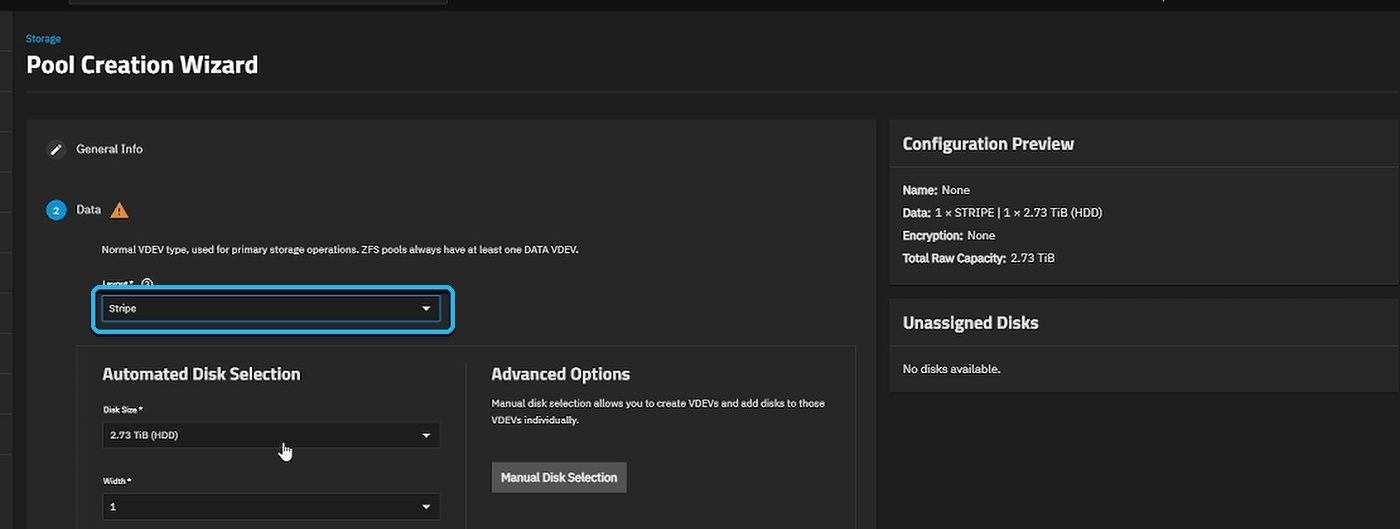The image size is (1400, 529).
Task: Open the Layout dropdown showing Stripe
Action: point(271,309)
